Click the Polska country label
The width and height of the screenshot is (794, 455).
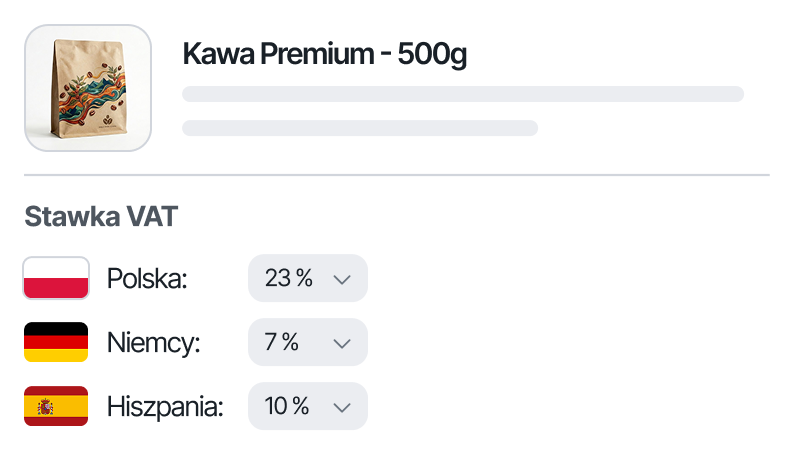147,278
